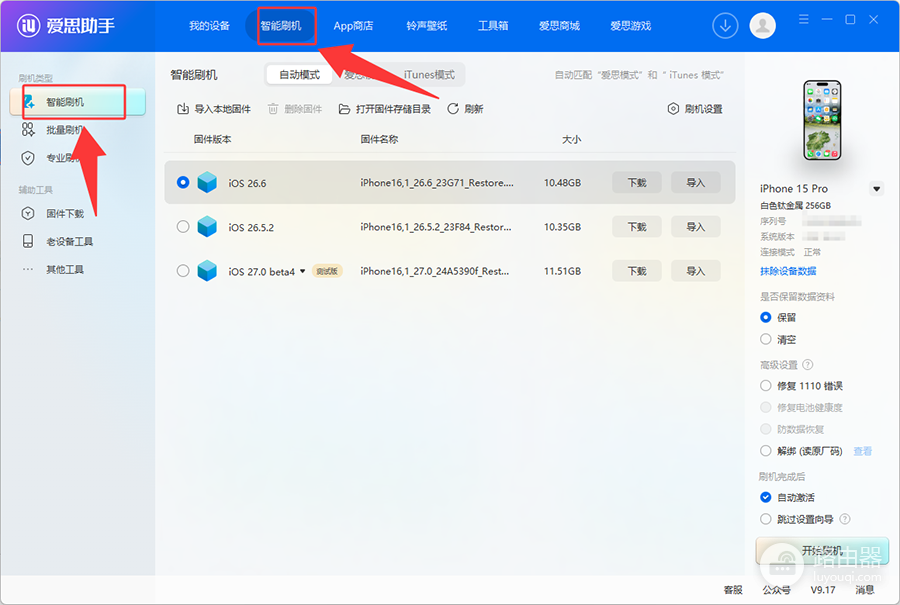
Task: Open 爱思商城 tab
Action: pyautogui.click(x=559, y=26)
